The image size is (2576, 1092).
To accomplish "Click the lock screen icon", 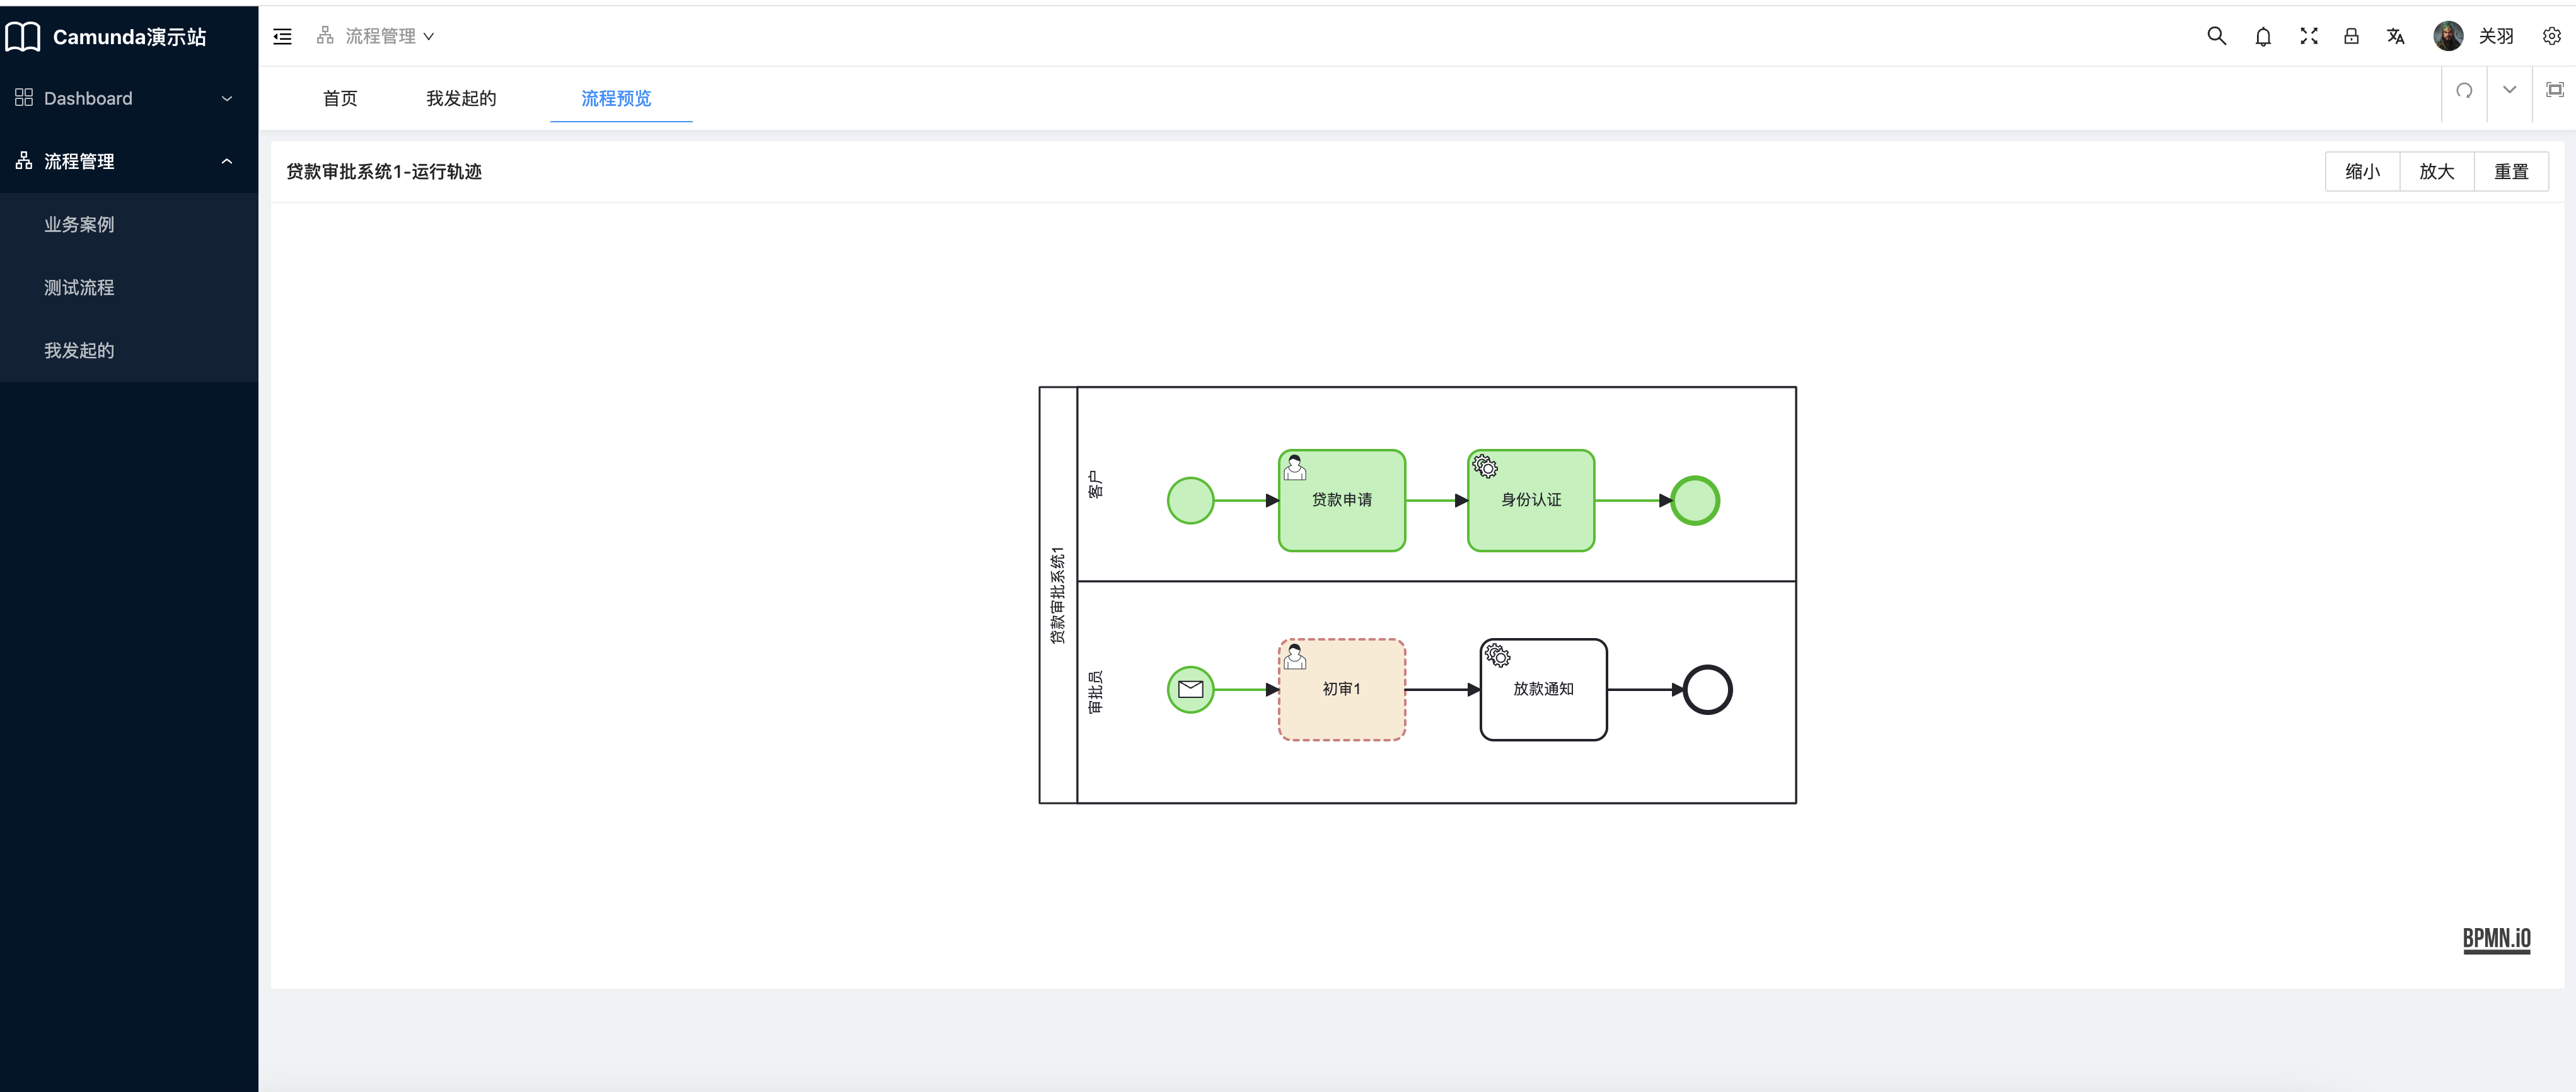I will tap(2351, 36).
